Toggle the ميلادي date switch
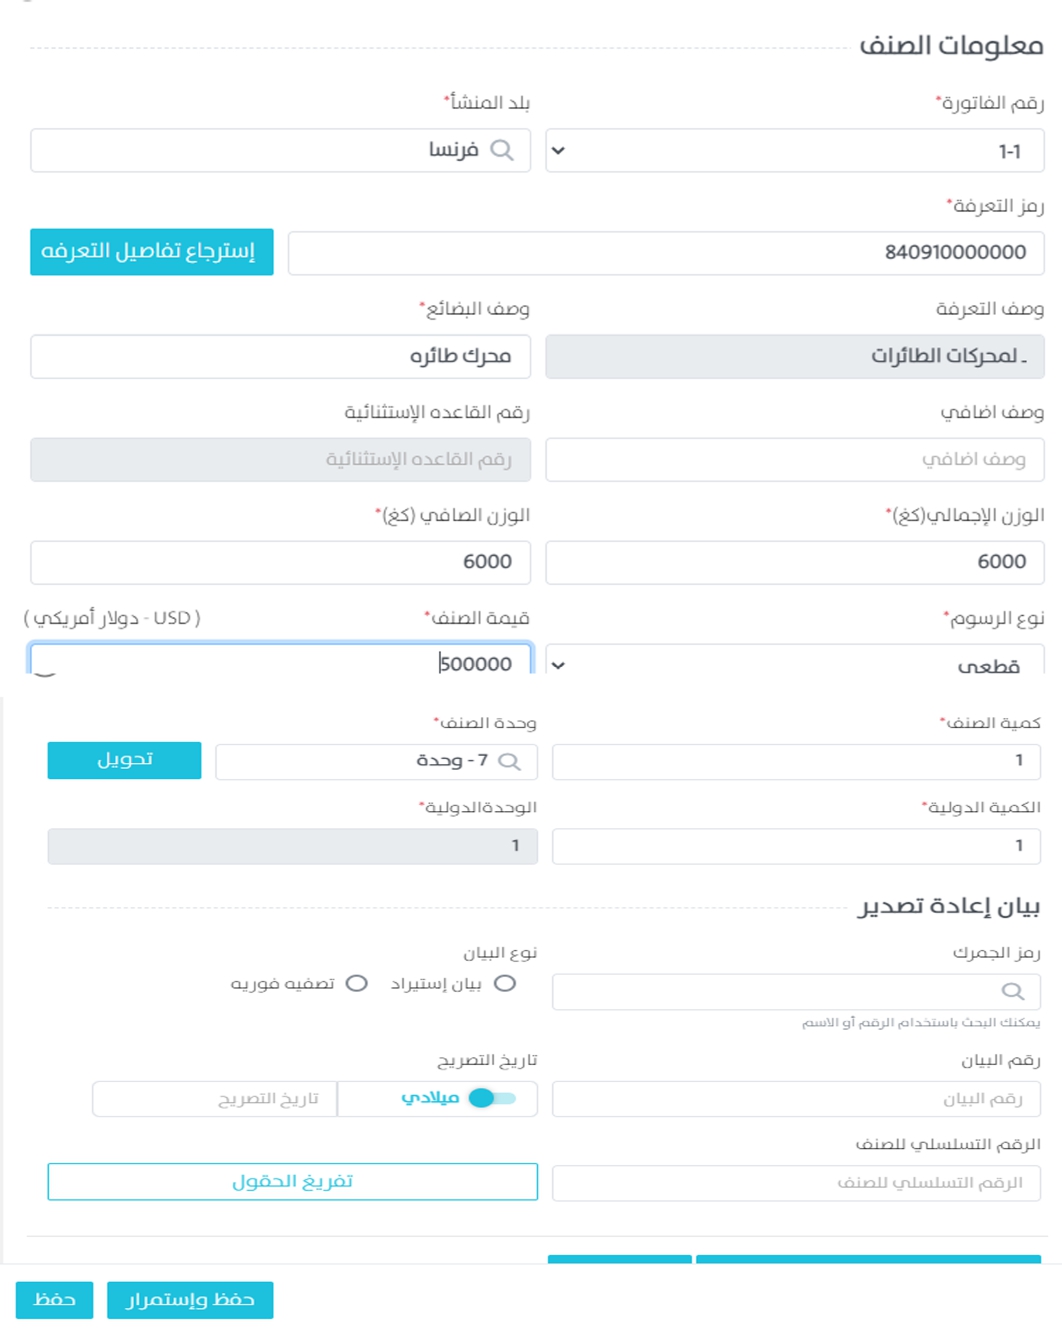Image resolution: width=1062 pixels, height=1335 pixels. coord(492,1098)
